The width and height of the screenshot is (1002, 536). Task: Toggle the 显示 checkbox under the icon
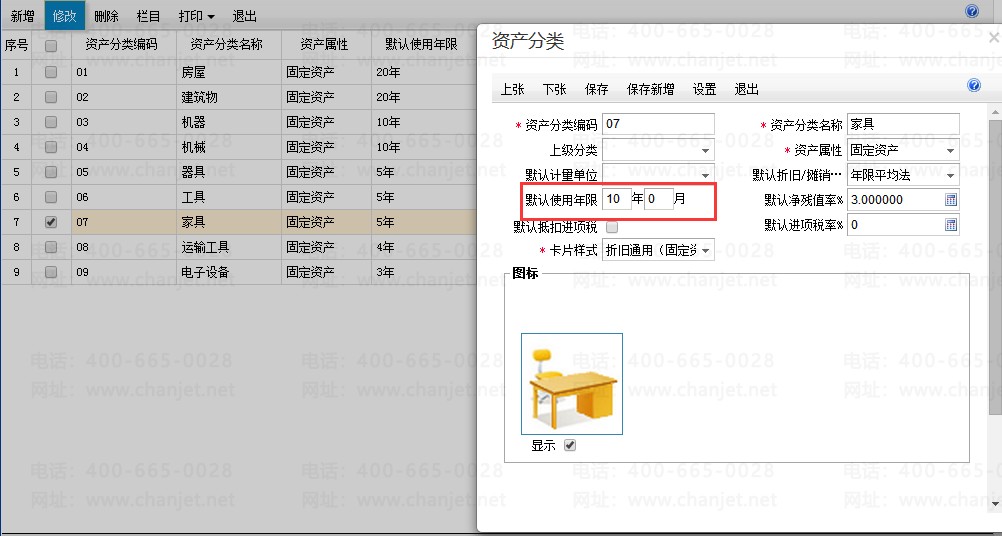pos(570,445)
